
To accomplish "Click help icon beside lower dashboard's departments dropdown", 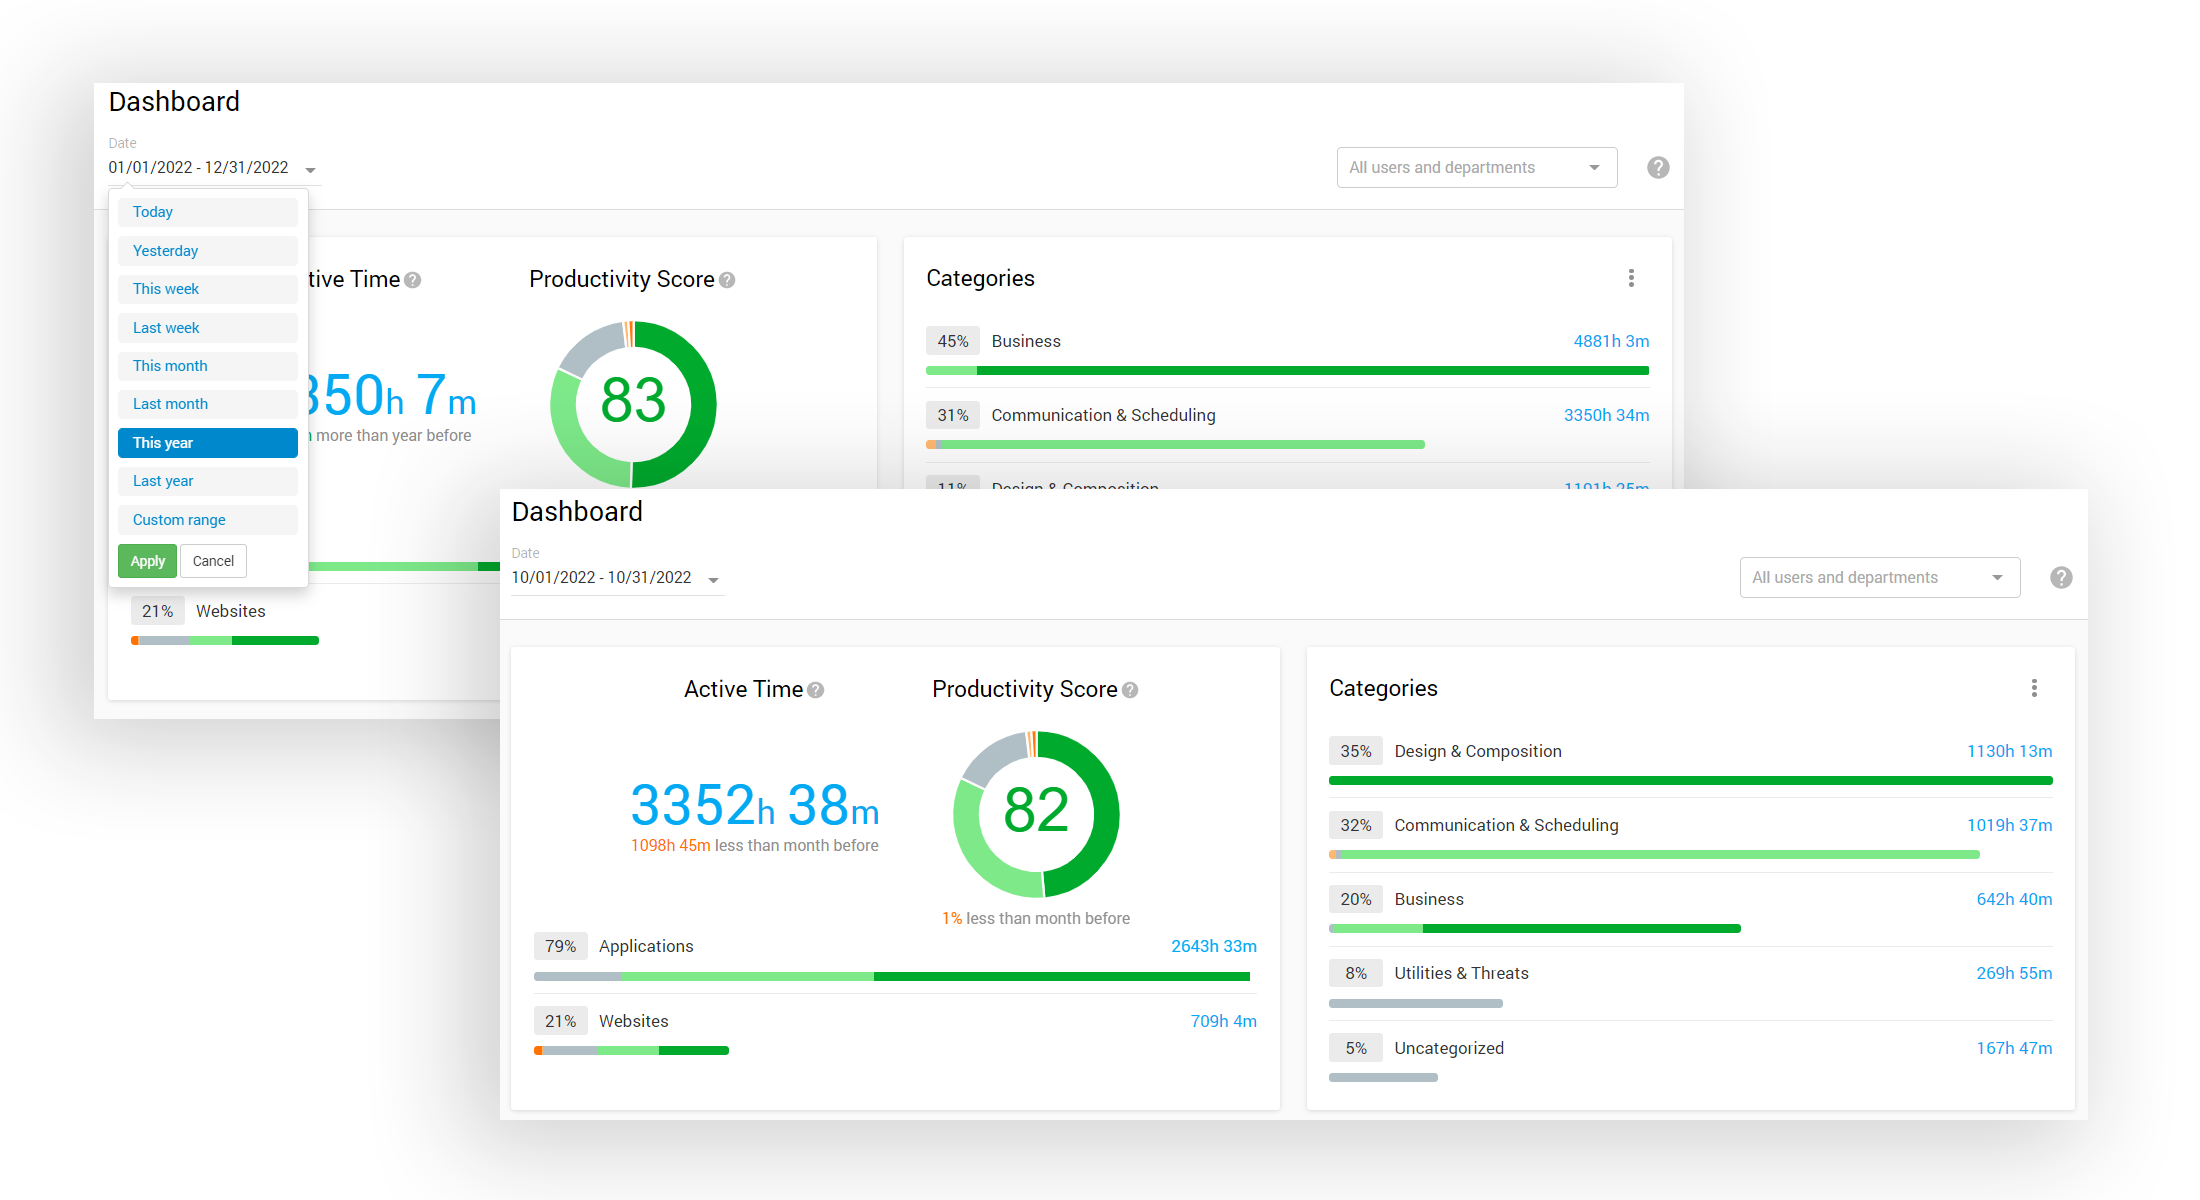I will [2060, 578].
